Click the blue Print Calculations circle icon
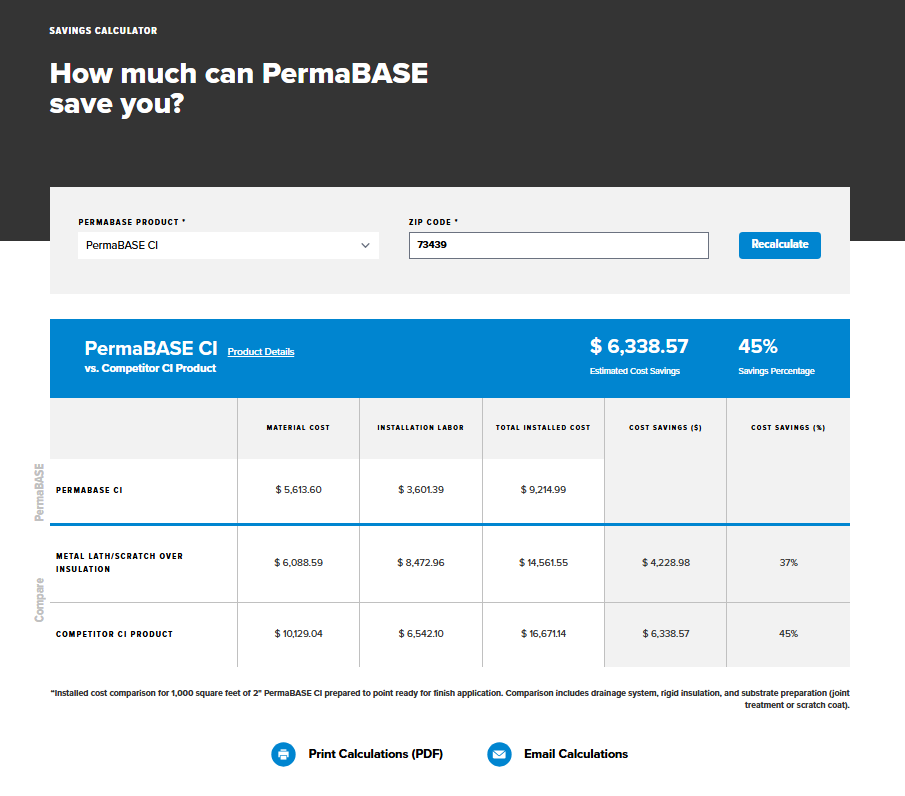Viewport: 905px width, 796px height. point(284,754)
